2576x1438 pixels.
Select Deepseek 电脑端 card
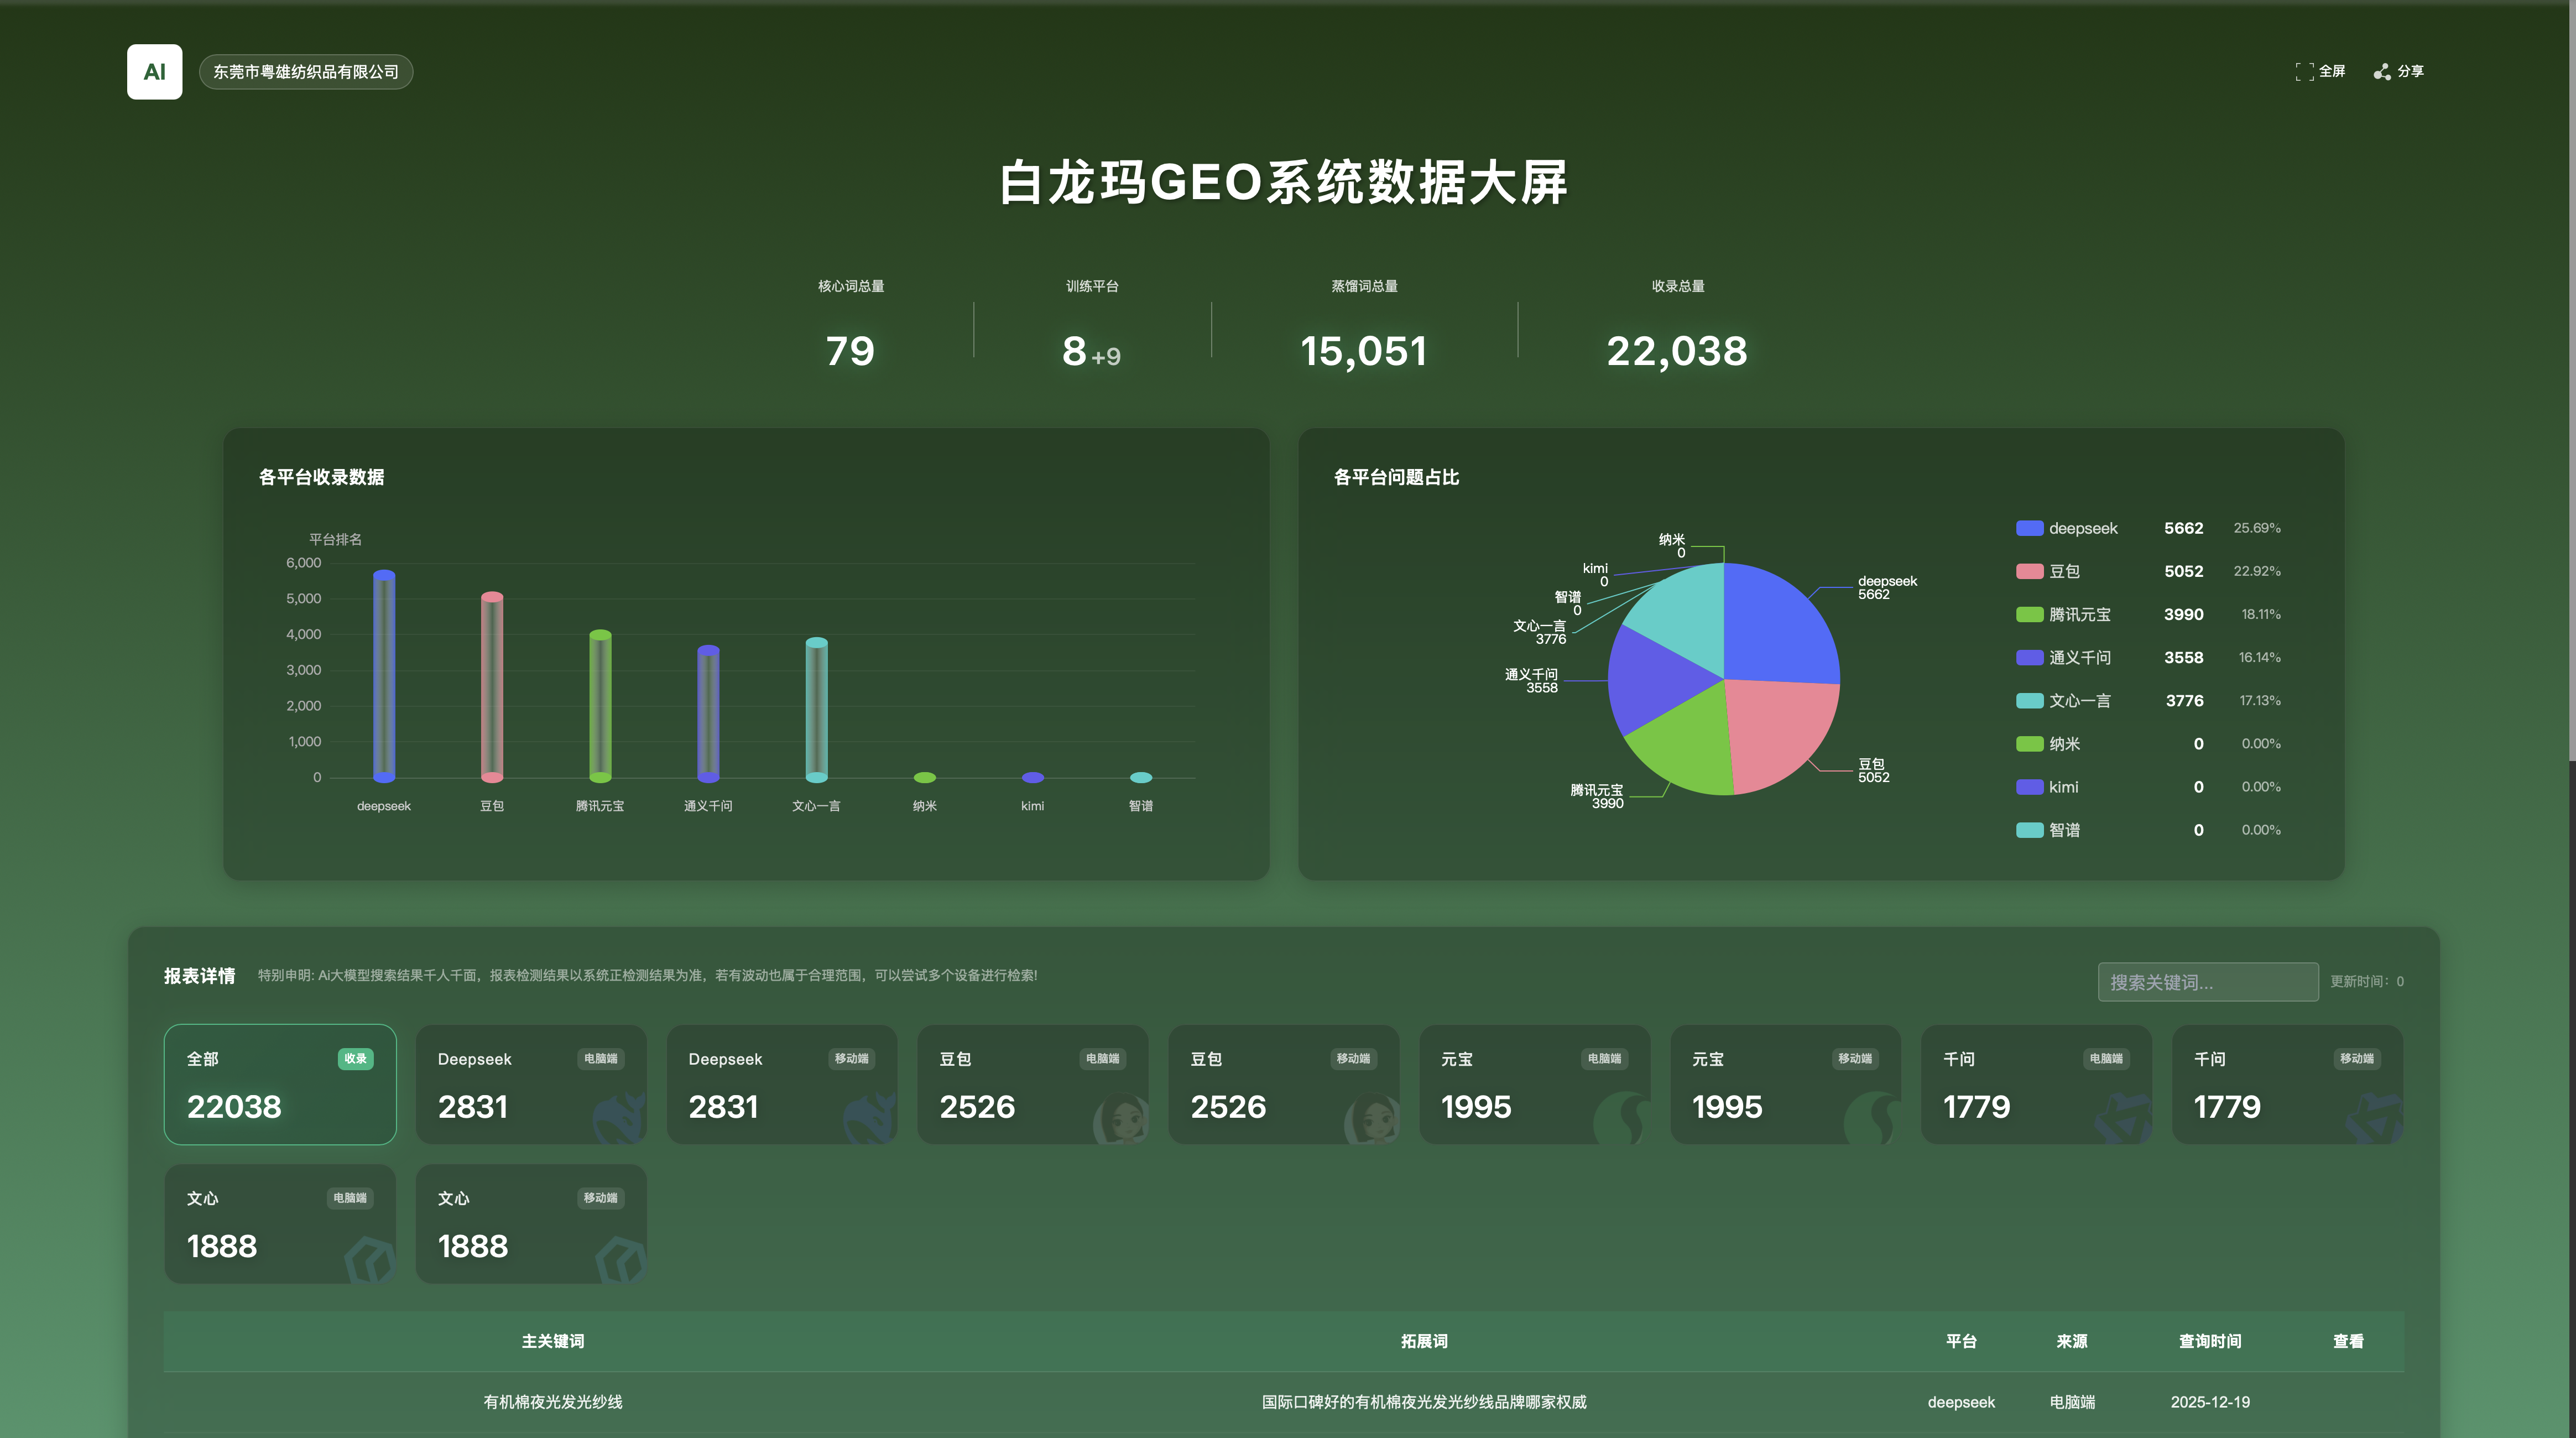pos(531,1084)
